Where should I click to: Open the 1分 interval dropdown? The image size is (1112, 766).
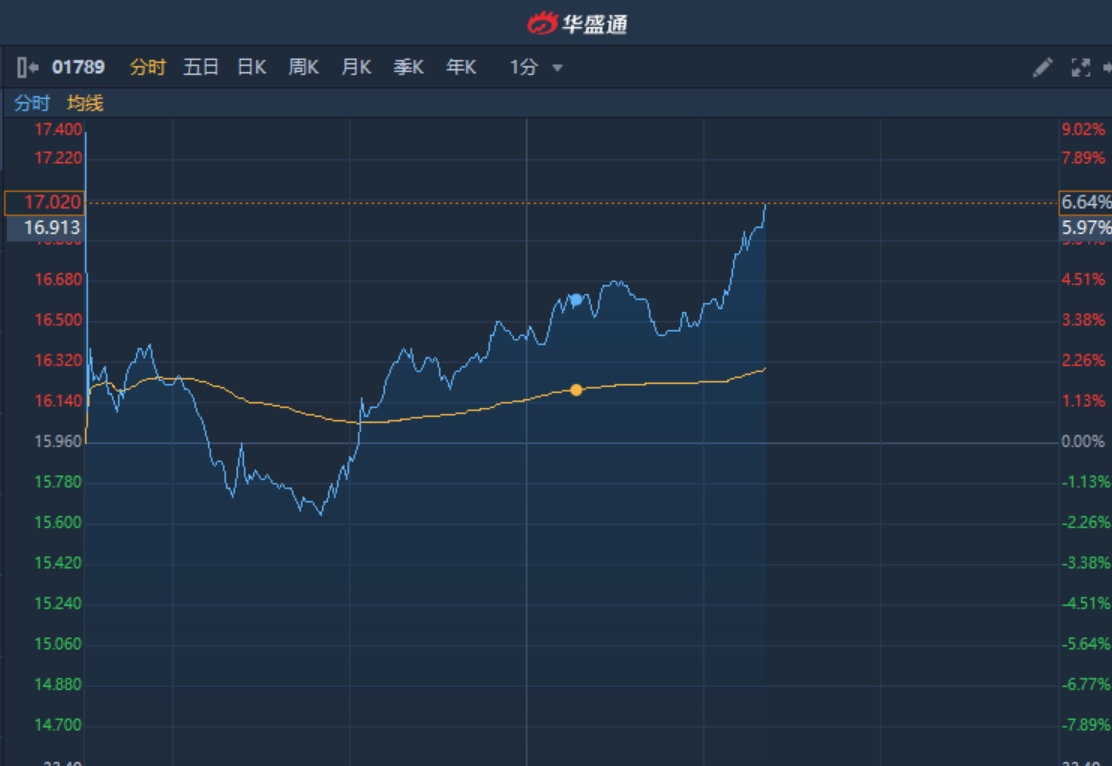click(524, 68)
